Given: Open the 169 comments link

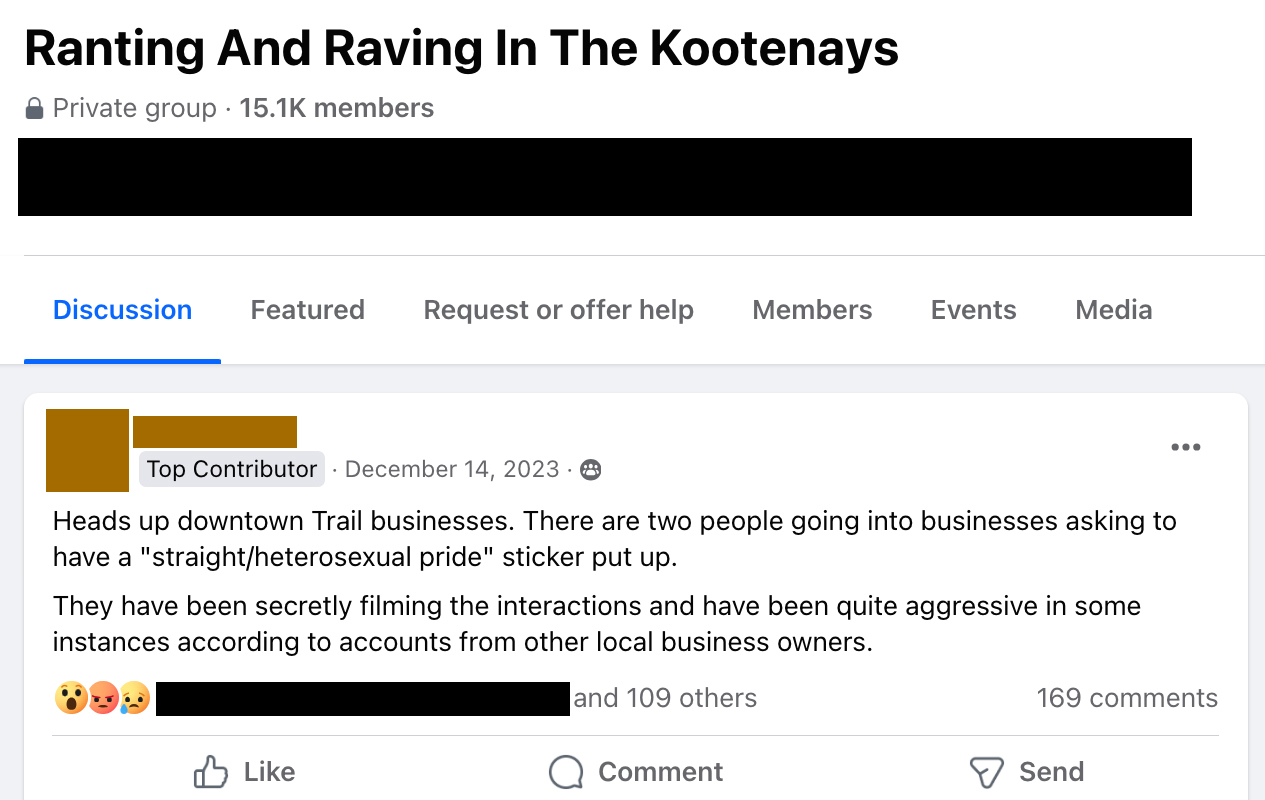Looking at the screenshot, I should click(1127, 698).
